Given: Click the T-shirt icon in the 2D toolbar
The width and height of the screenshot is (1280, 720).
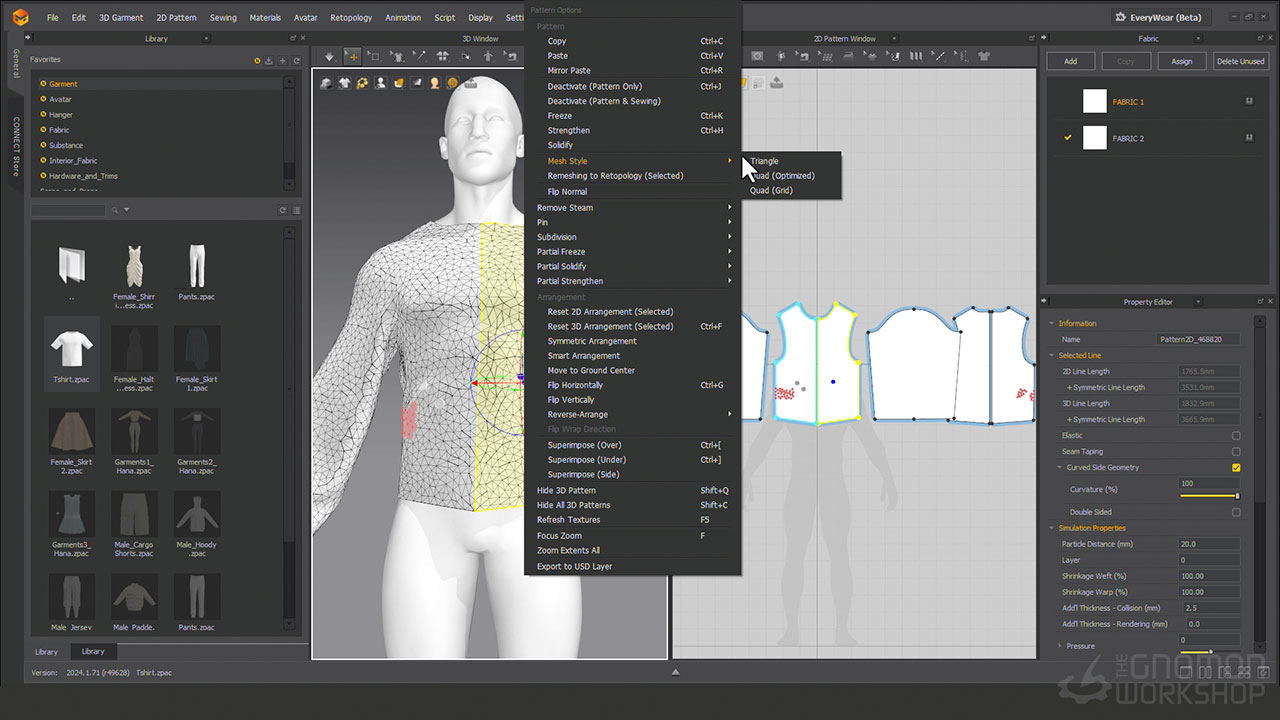Looking at the screenshot, I should tap(983, 56).
